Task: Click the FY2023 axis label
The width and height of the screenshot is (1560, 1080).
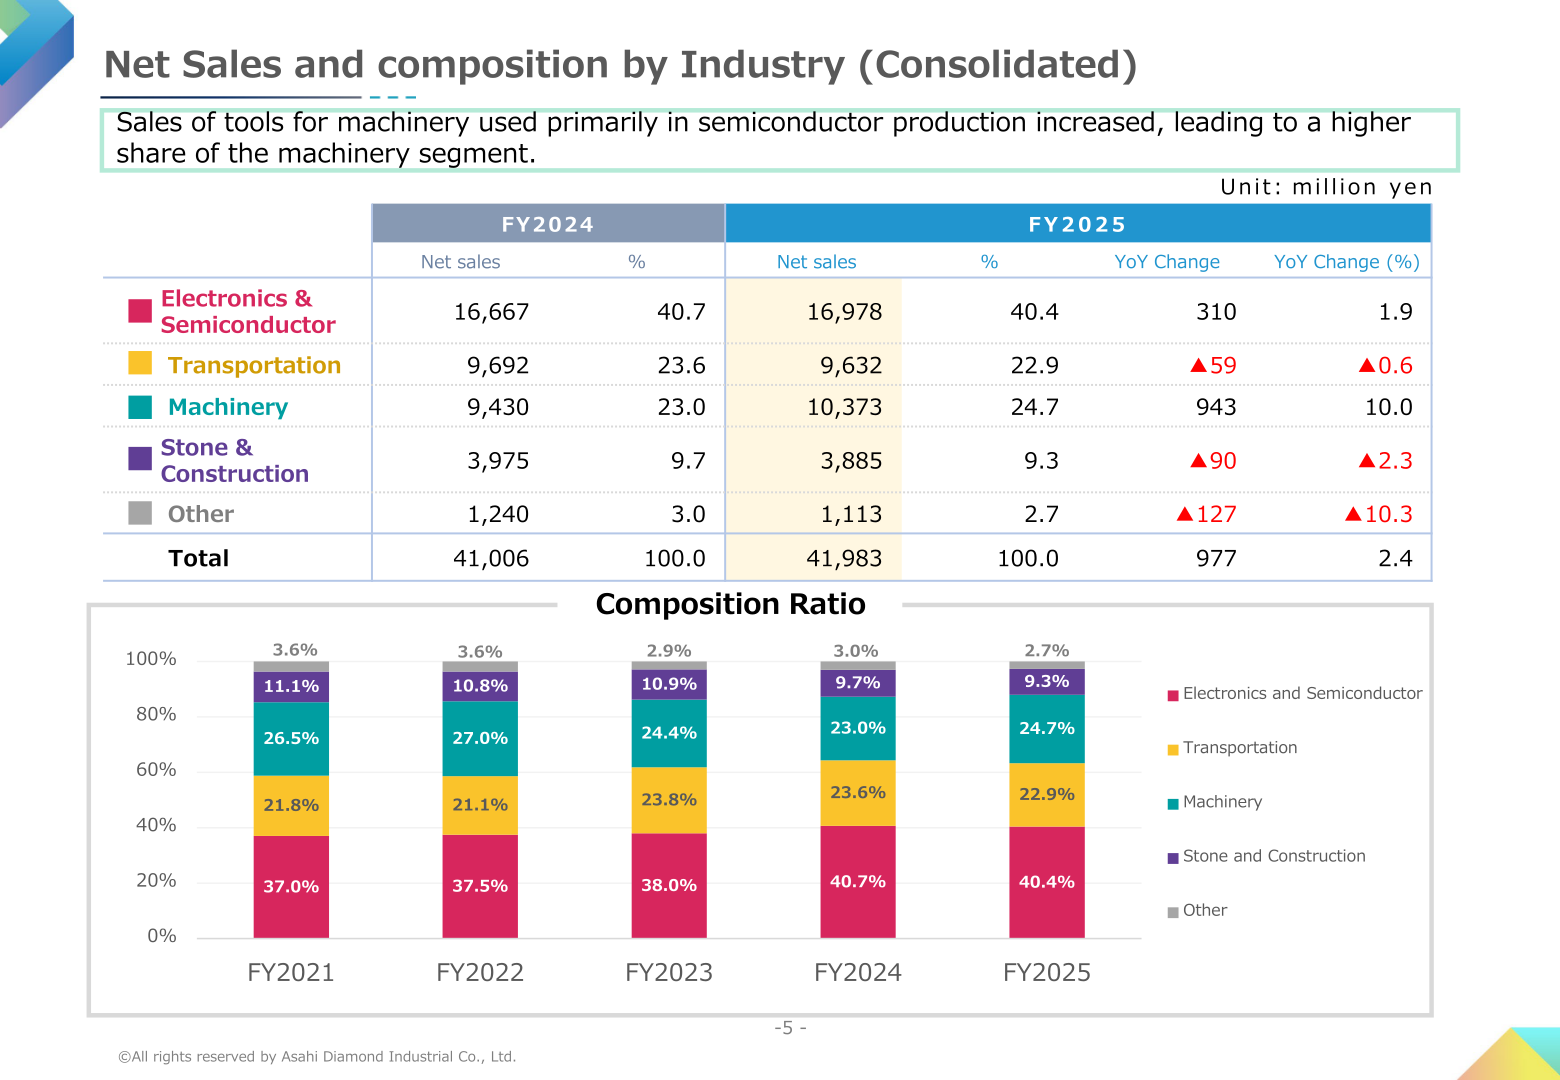Action: [669, 972]
